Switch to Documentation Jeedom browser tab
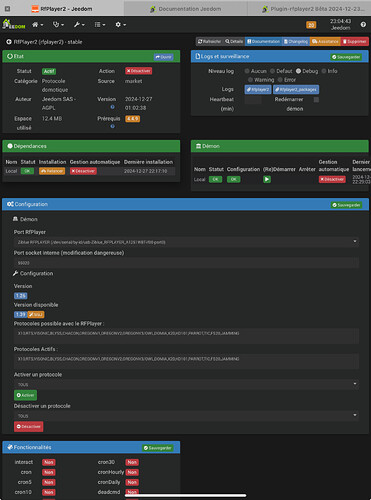This screenshot has height=500, width=371. pos(186,9)
